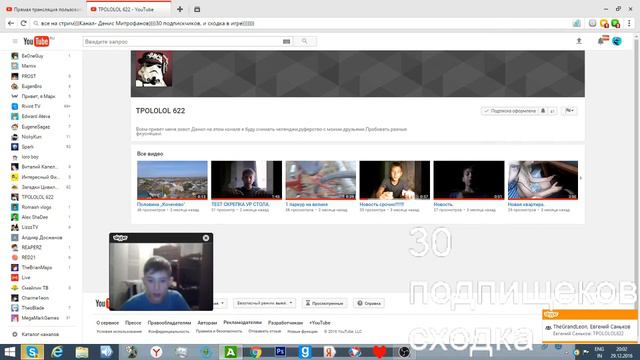Click 'Пресса' footer link
The height and width of the screenshot is (360, 640).
click(x=133, y=323)
